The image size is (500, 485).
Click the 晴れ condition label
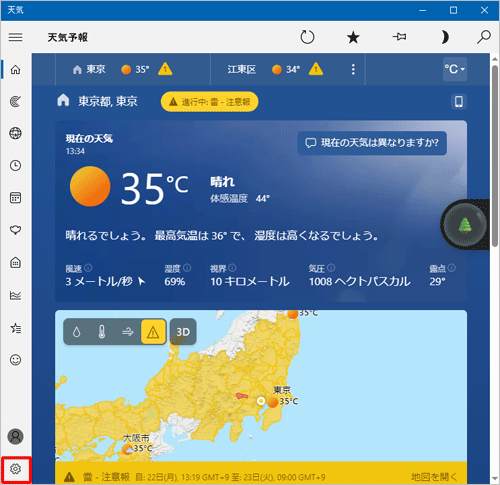coord(222,182)
